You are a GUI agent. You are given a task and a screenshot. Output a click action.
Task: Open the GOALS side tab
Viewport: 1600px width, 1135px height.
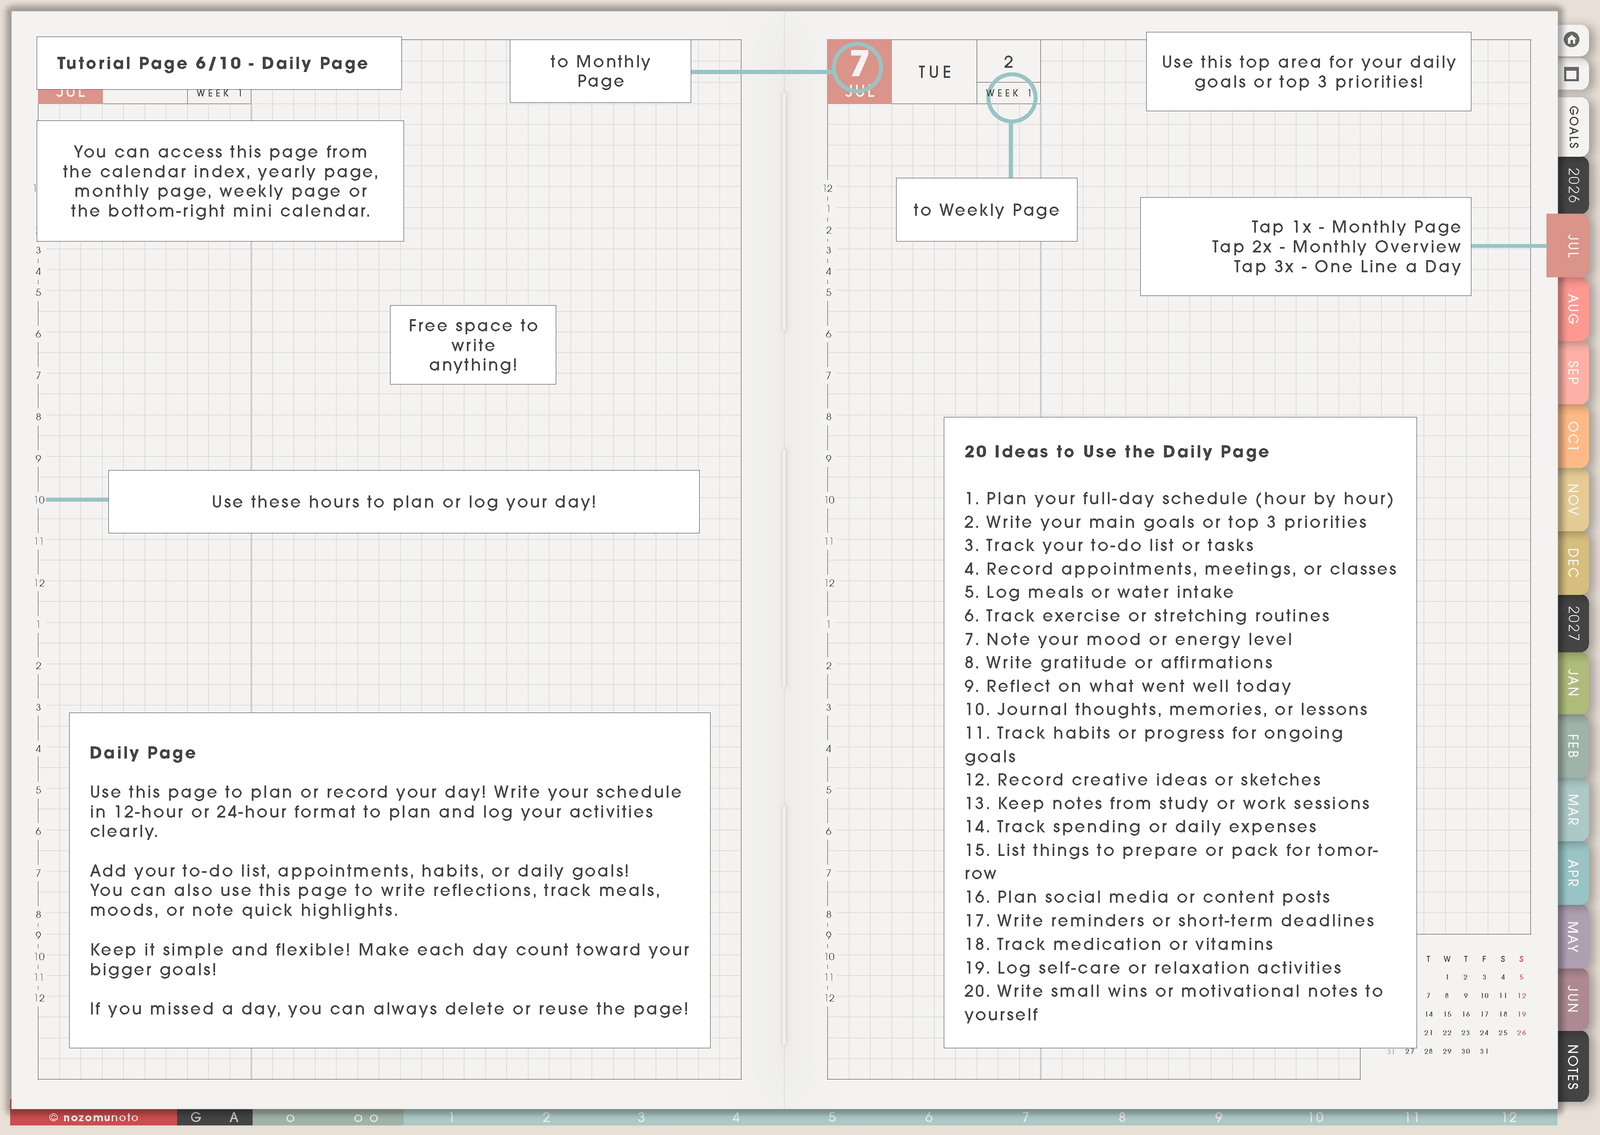point(1573,126)
